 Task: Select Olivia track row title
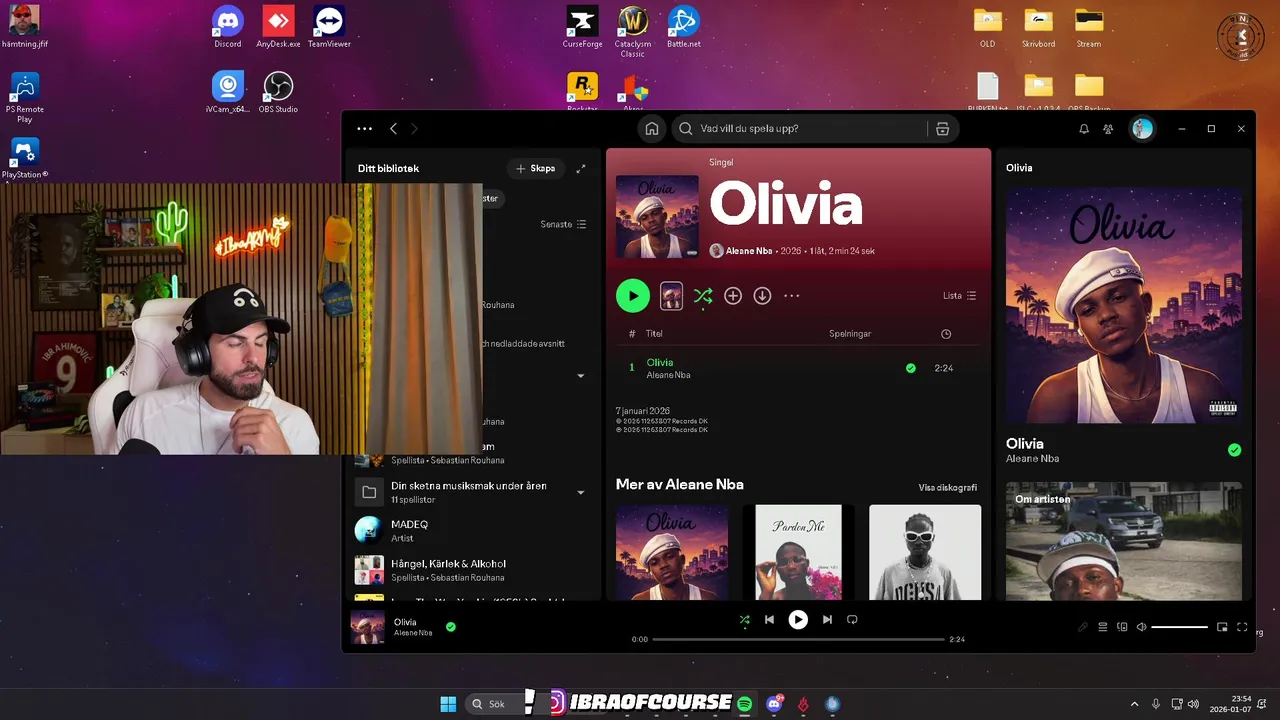(x=660, y=362)
